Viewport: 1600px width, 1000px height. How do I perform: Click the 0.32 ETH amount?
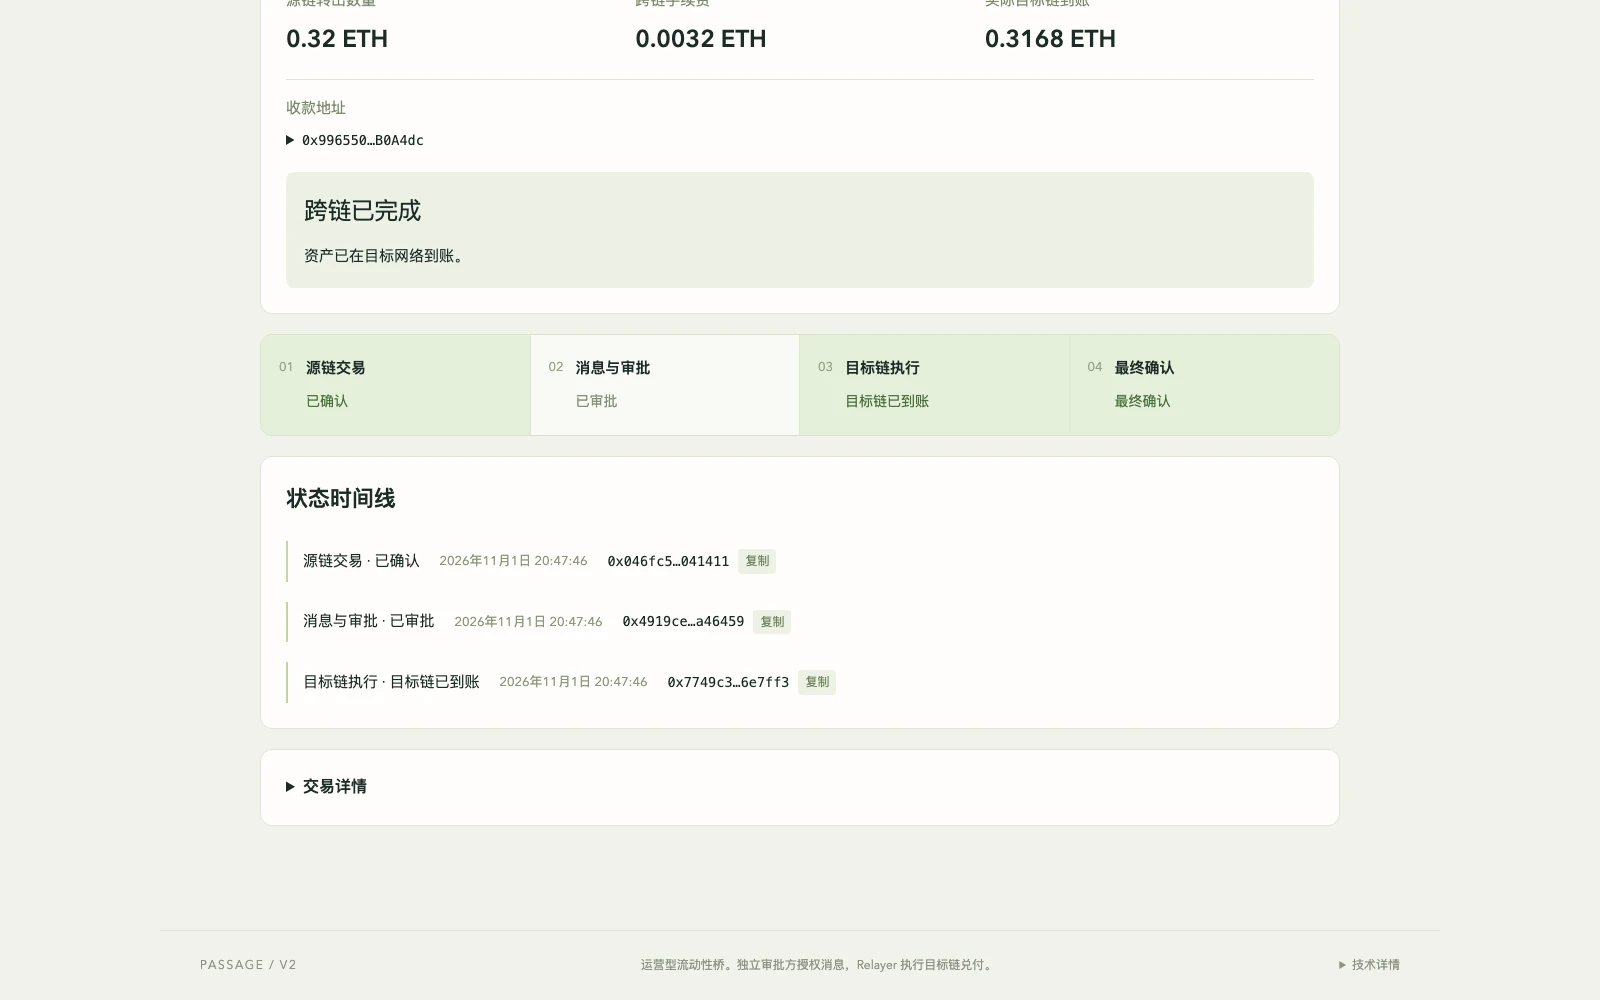tap(337, 39)
